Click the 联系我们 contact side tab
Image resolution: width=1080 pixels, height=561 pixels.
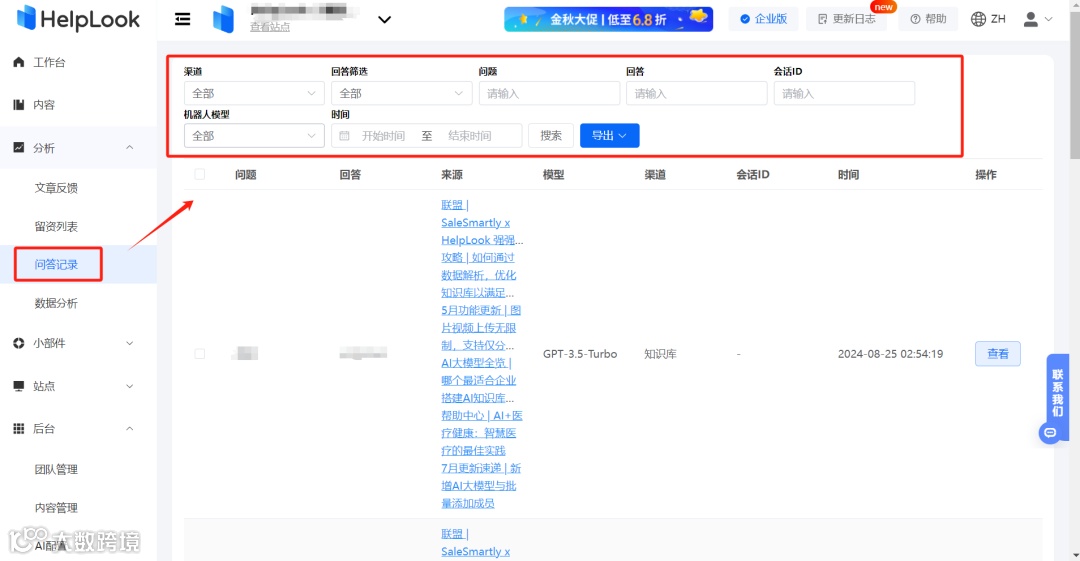click(1057, 393)
